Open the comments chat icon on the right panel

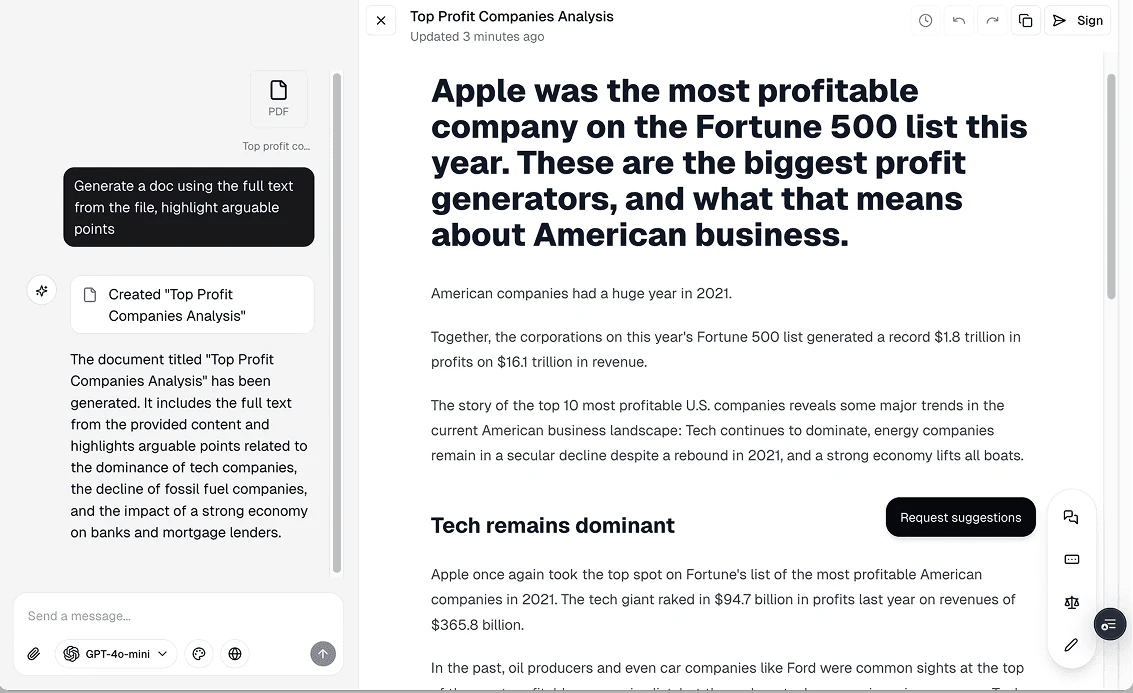1071,517
